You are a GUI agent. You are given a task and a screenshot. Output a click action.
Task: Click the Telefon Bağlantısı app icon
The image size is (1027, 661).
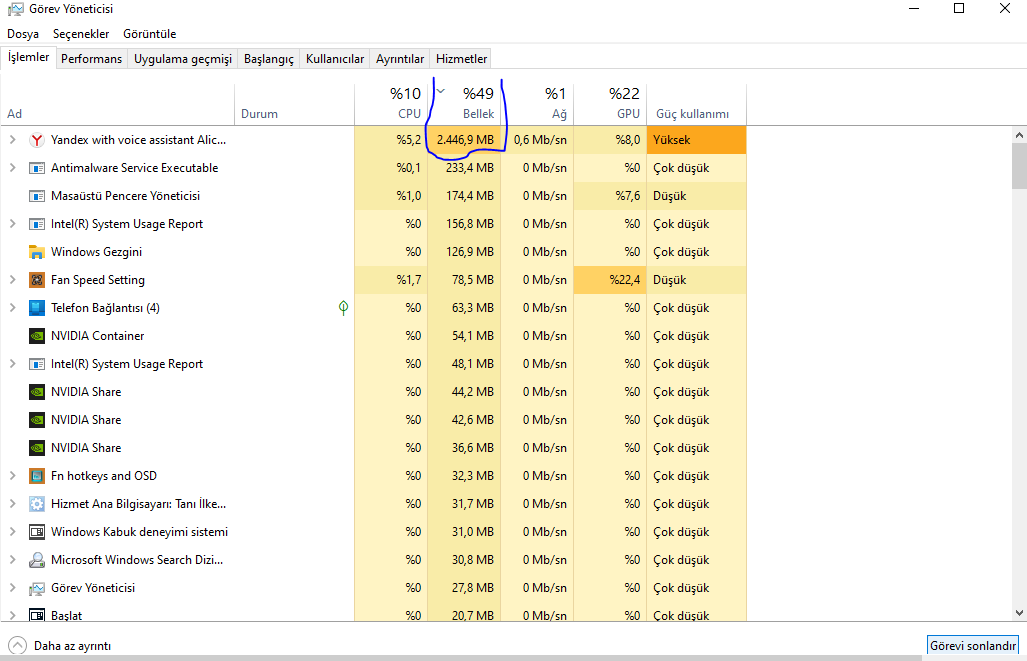37,308
